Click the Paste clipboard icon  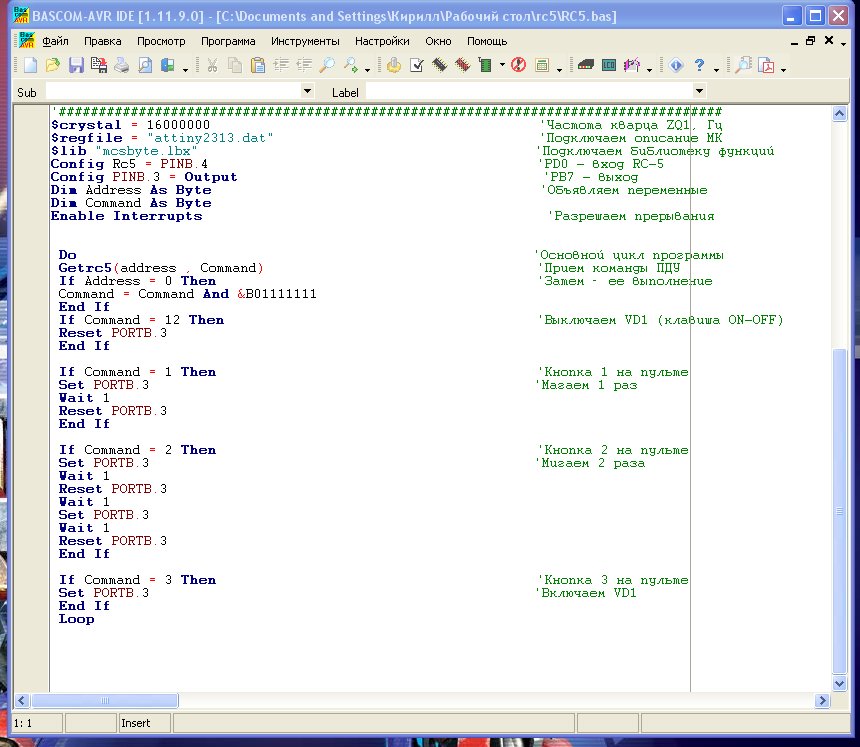257,66
